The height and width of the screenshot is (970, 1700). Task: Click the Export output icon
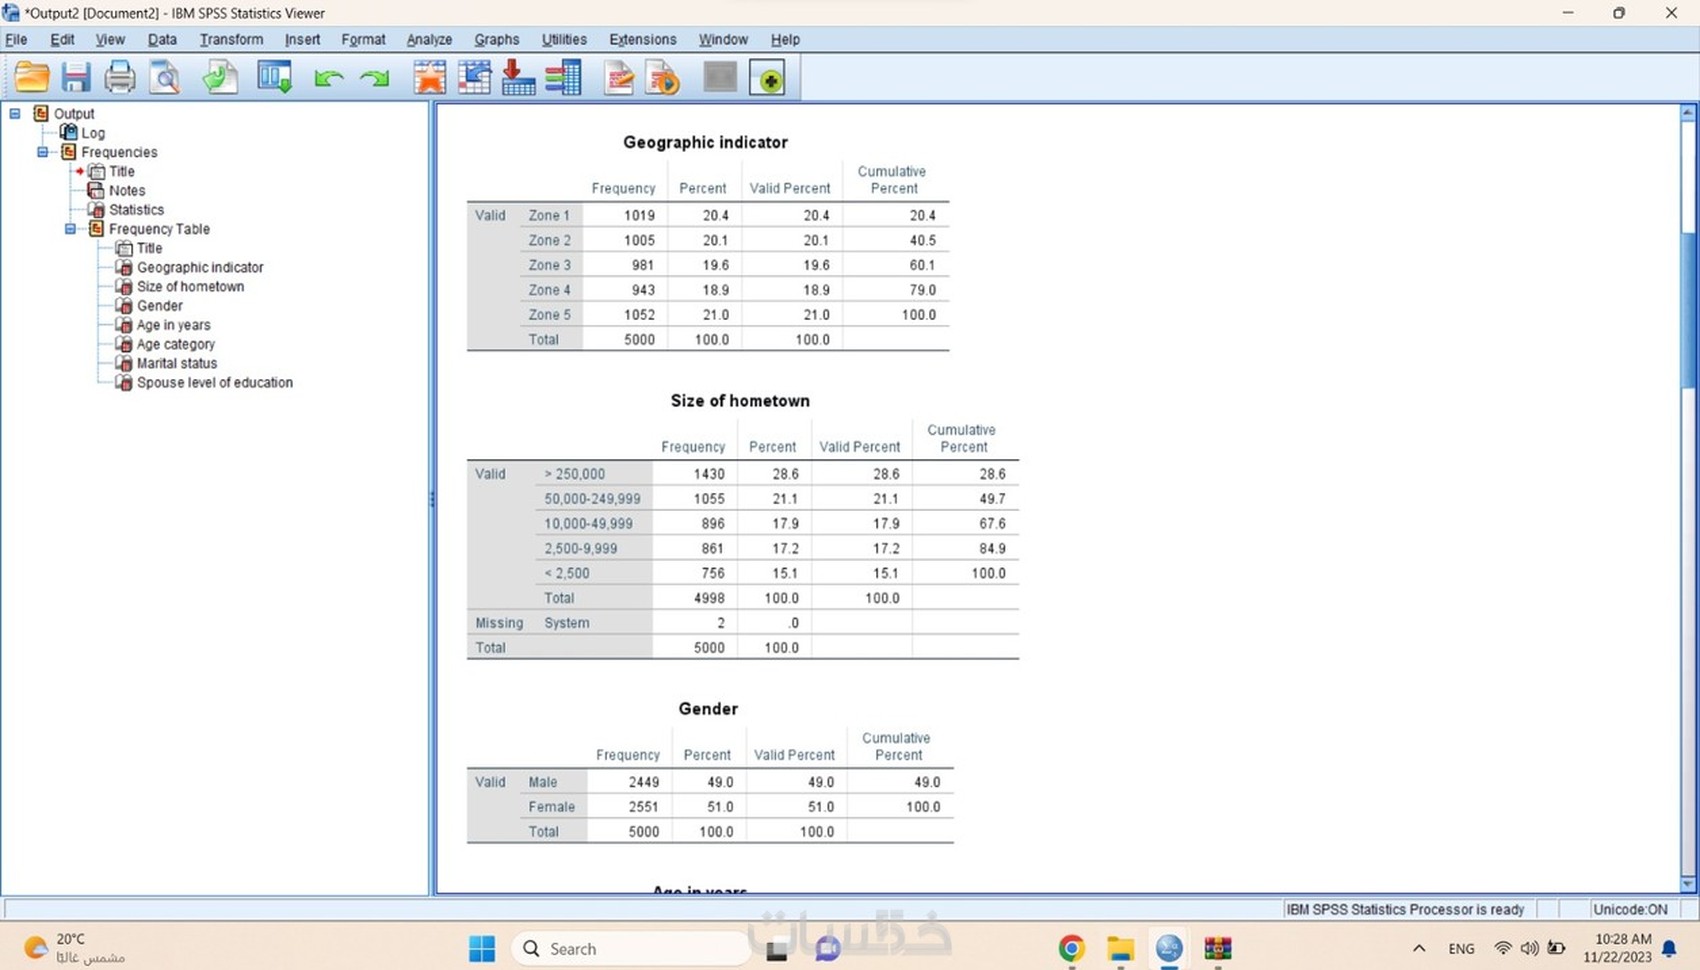pos(220,77)
